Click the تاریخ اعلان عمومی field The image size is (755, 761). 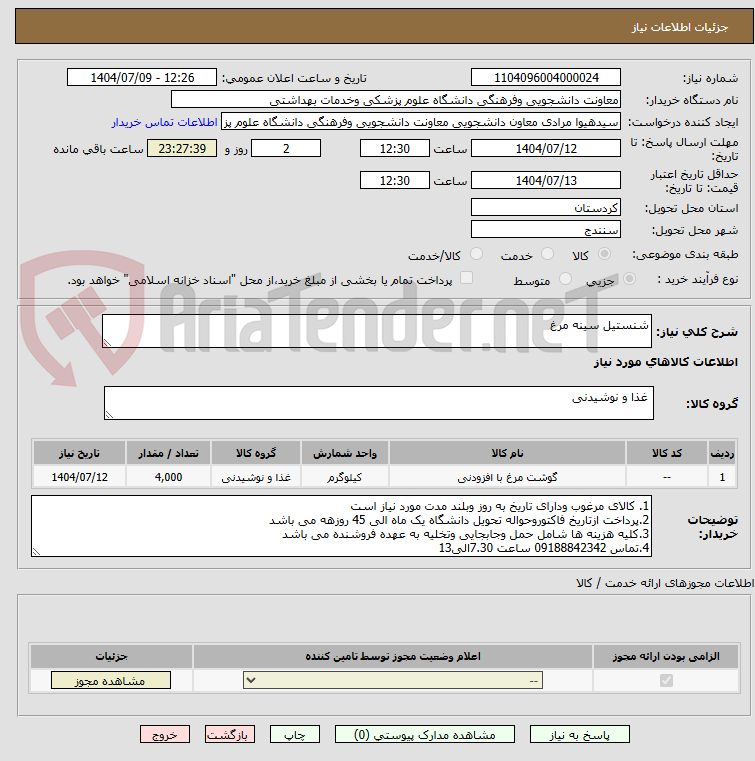142,77
